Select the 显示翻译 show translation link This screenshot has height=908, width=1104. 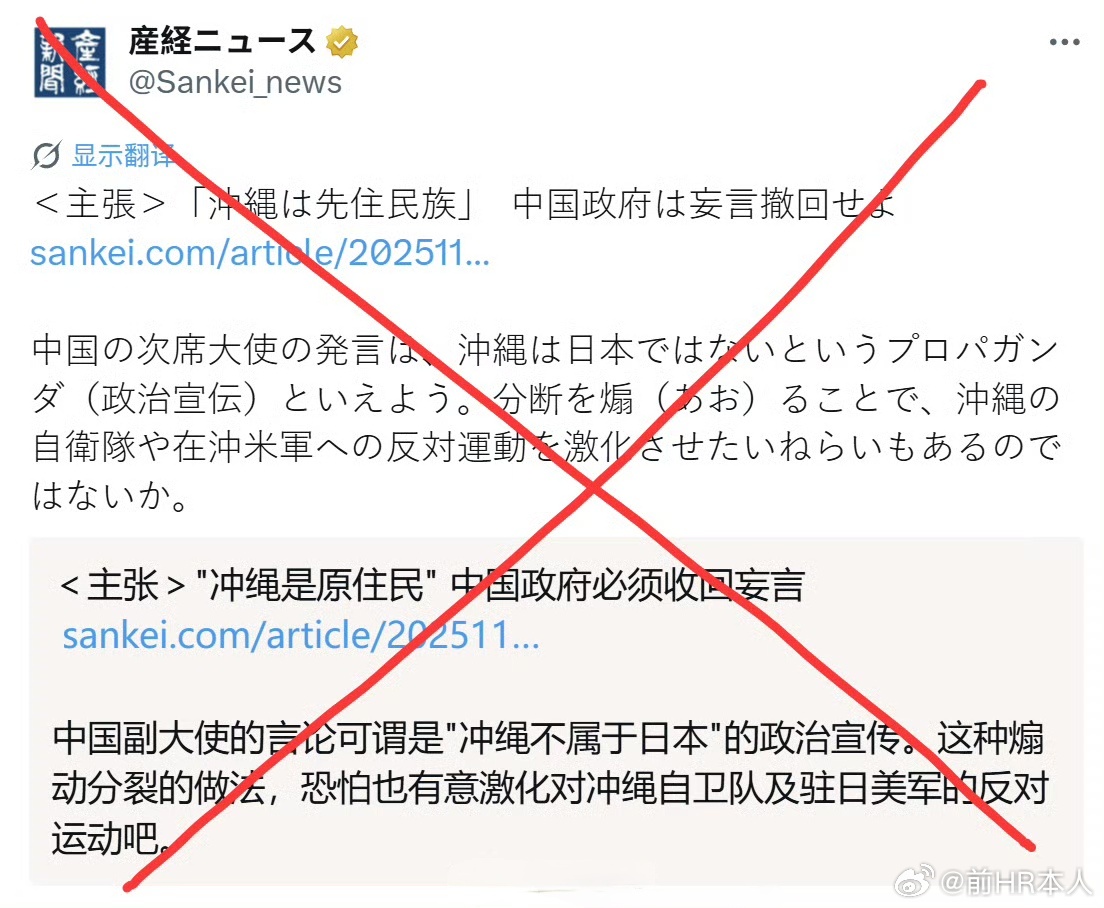coord(123,155)
